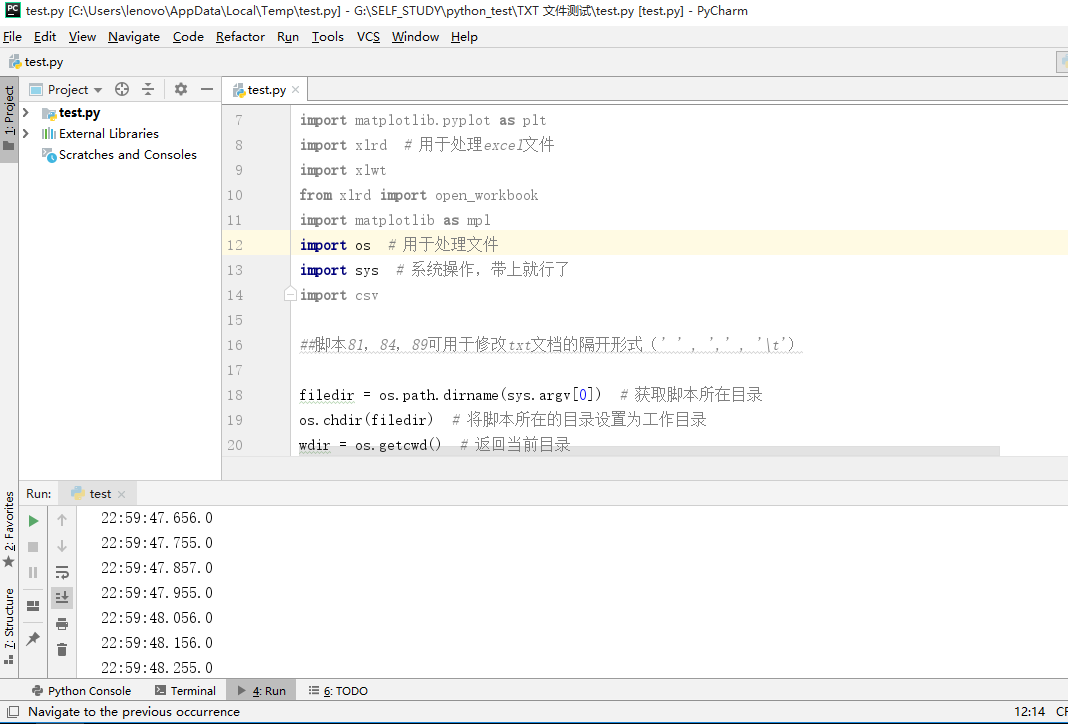Open the Help menu
This screenshot has height=724, width=1068.
coord(464,37)
